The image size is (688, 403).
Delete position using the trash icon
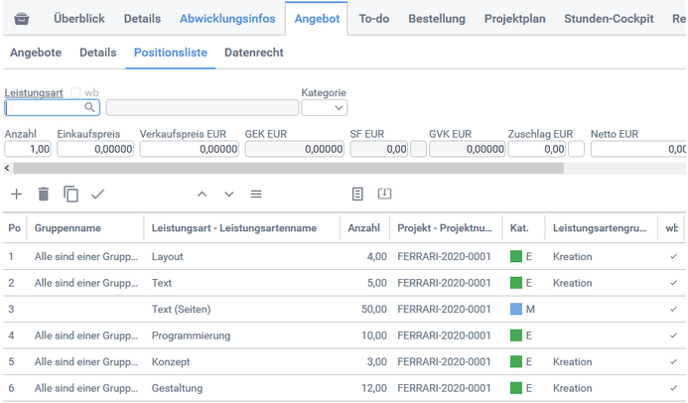[x=43, y=194]
